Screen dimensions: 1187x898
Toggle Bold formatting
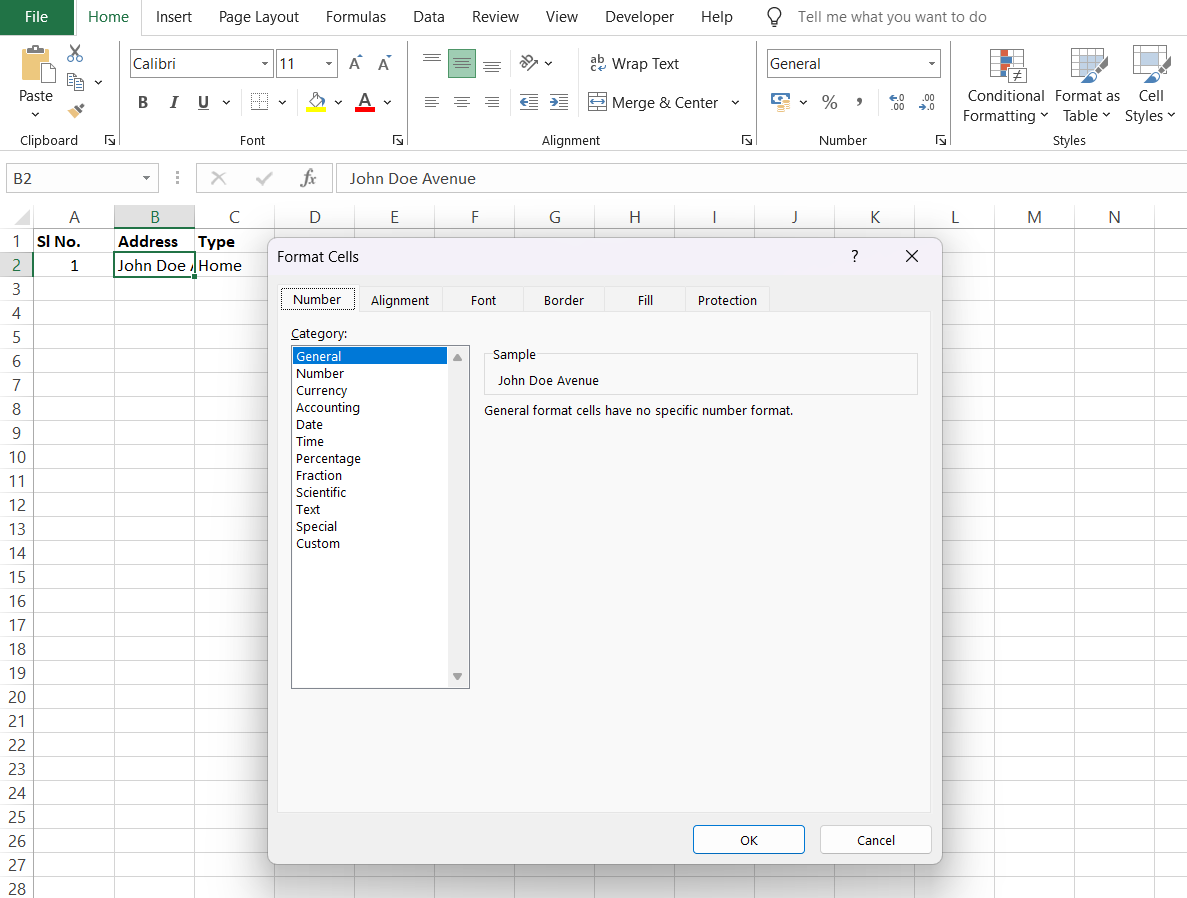[142, 102]
